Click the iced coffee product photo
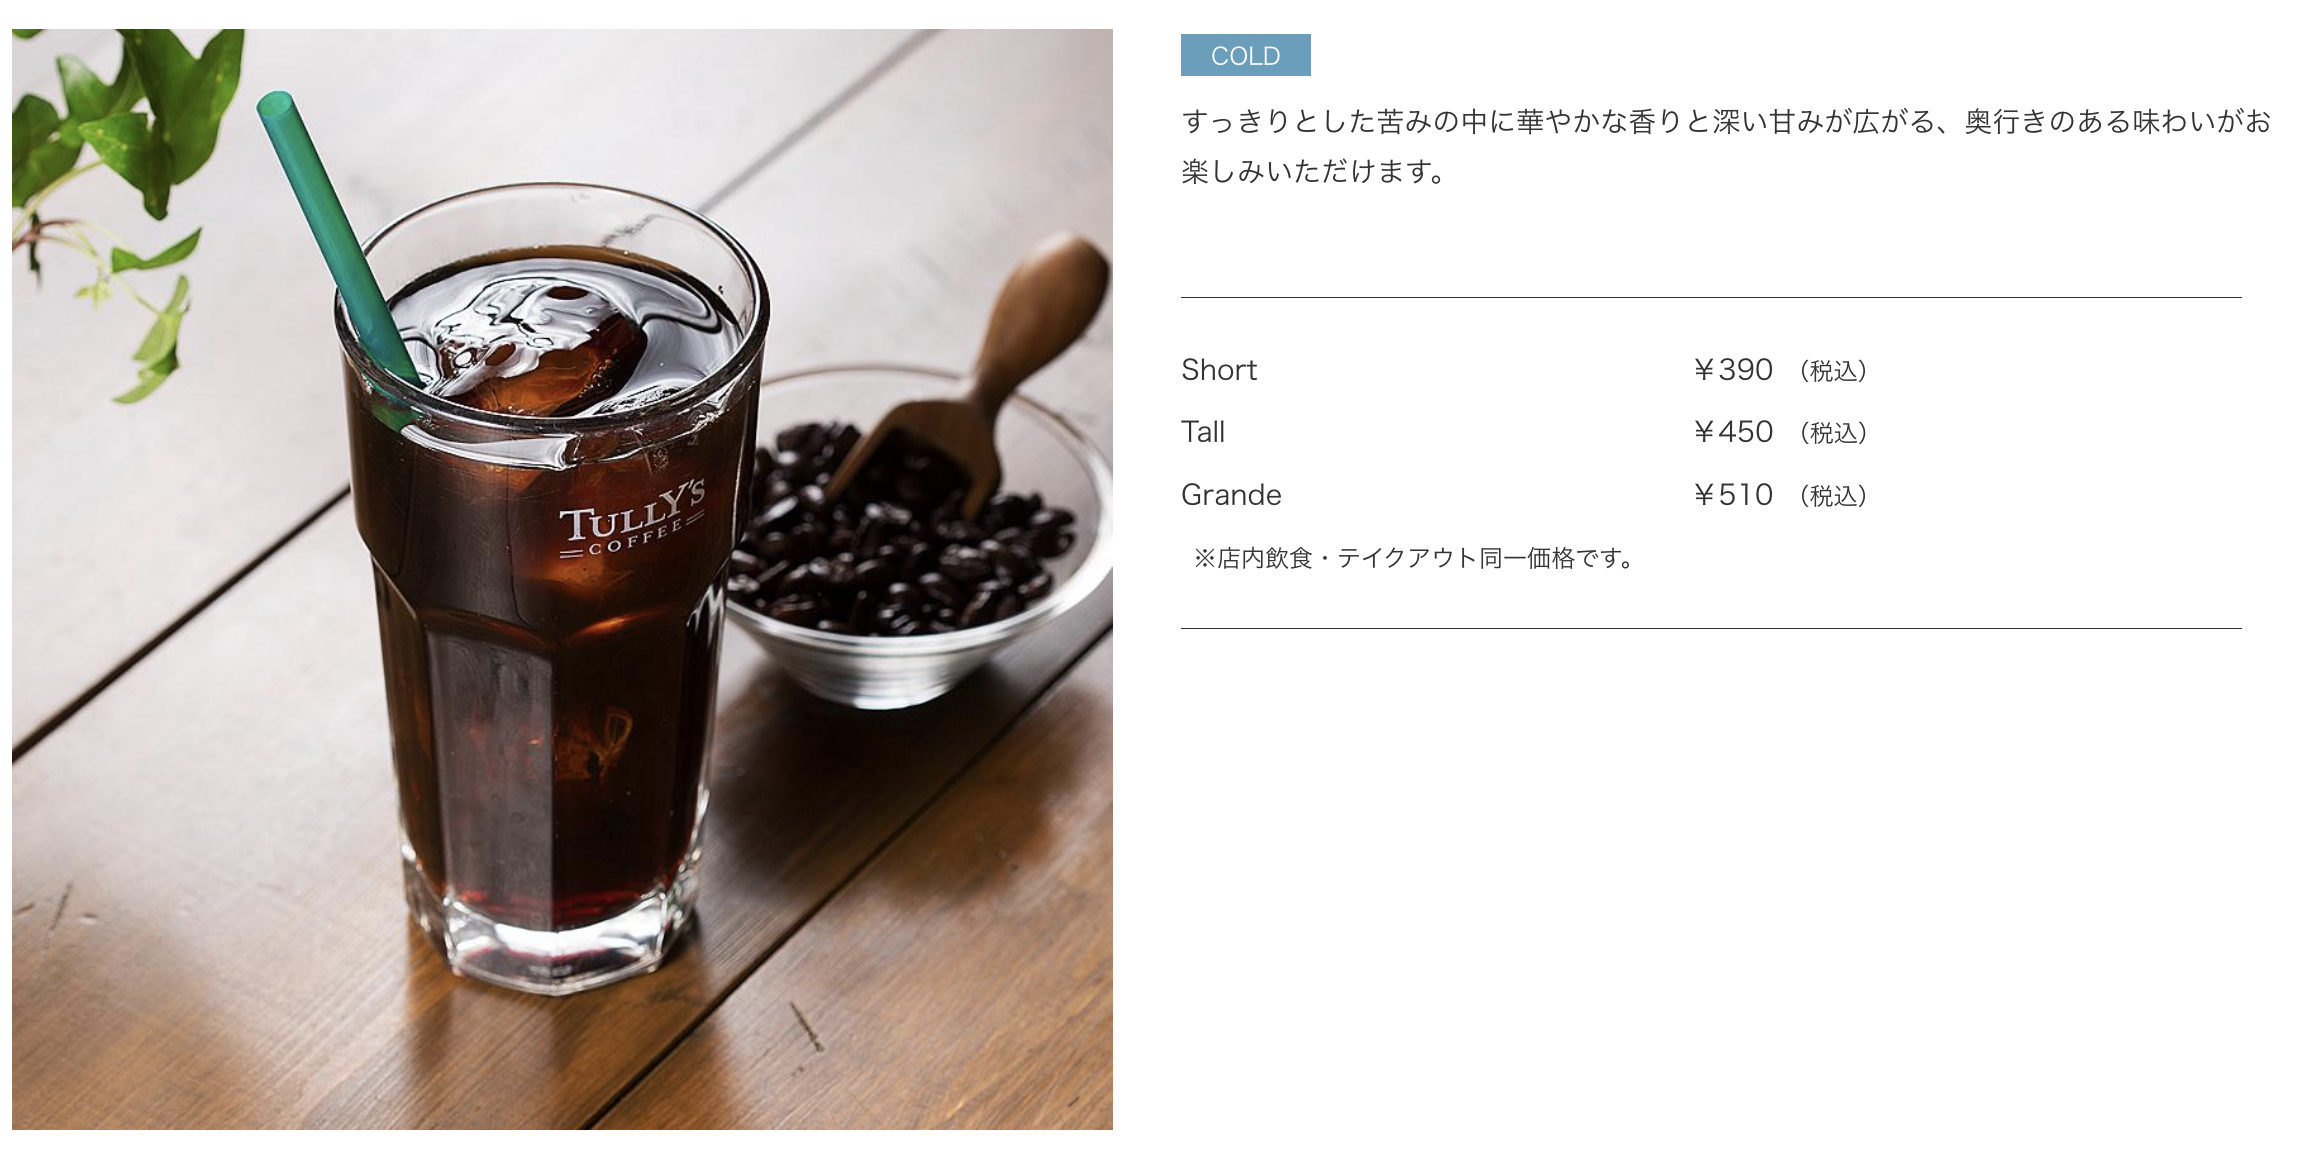 point(562,579)
